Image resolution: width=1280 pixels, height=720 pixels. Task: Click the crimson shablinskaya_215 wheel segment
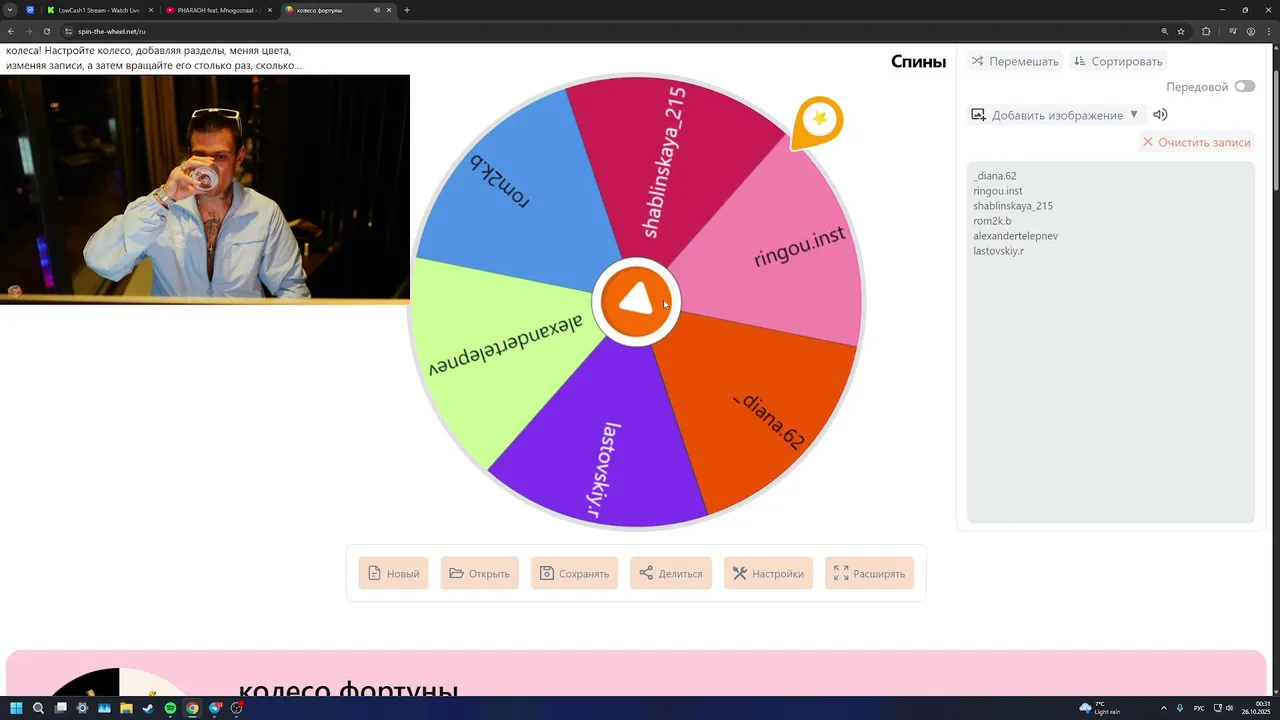coord(670,165)
